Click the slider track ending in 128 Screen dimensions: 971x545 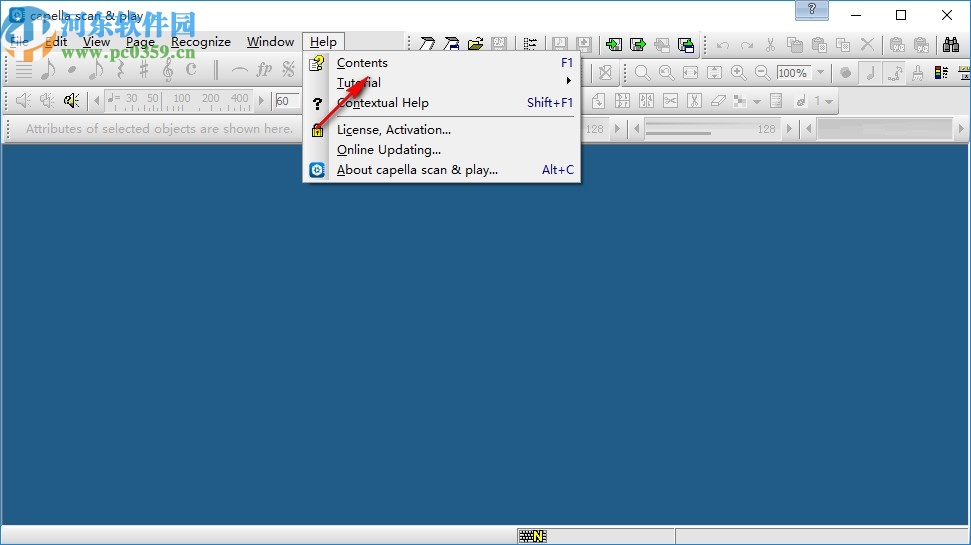(x=712, y=129)
